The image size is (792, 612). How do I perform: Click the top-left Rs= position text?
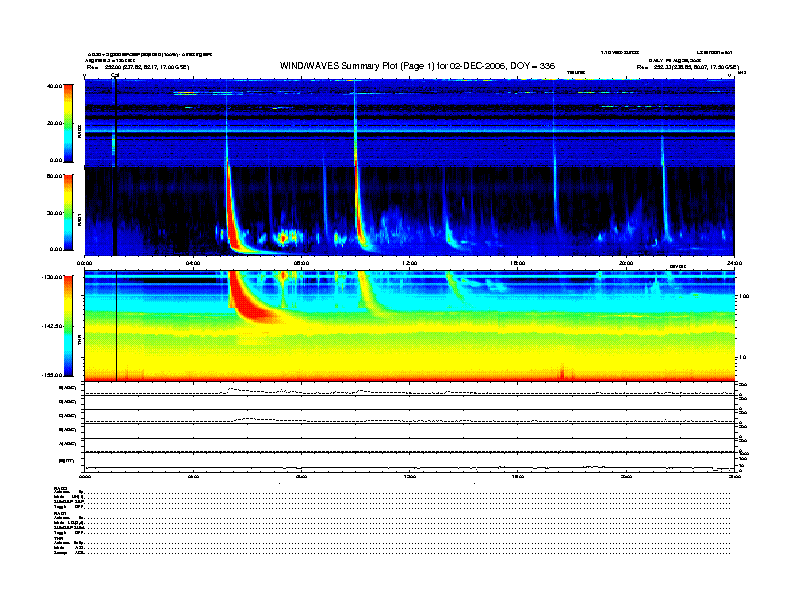tap(138, 67)
